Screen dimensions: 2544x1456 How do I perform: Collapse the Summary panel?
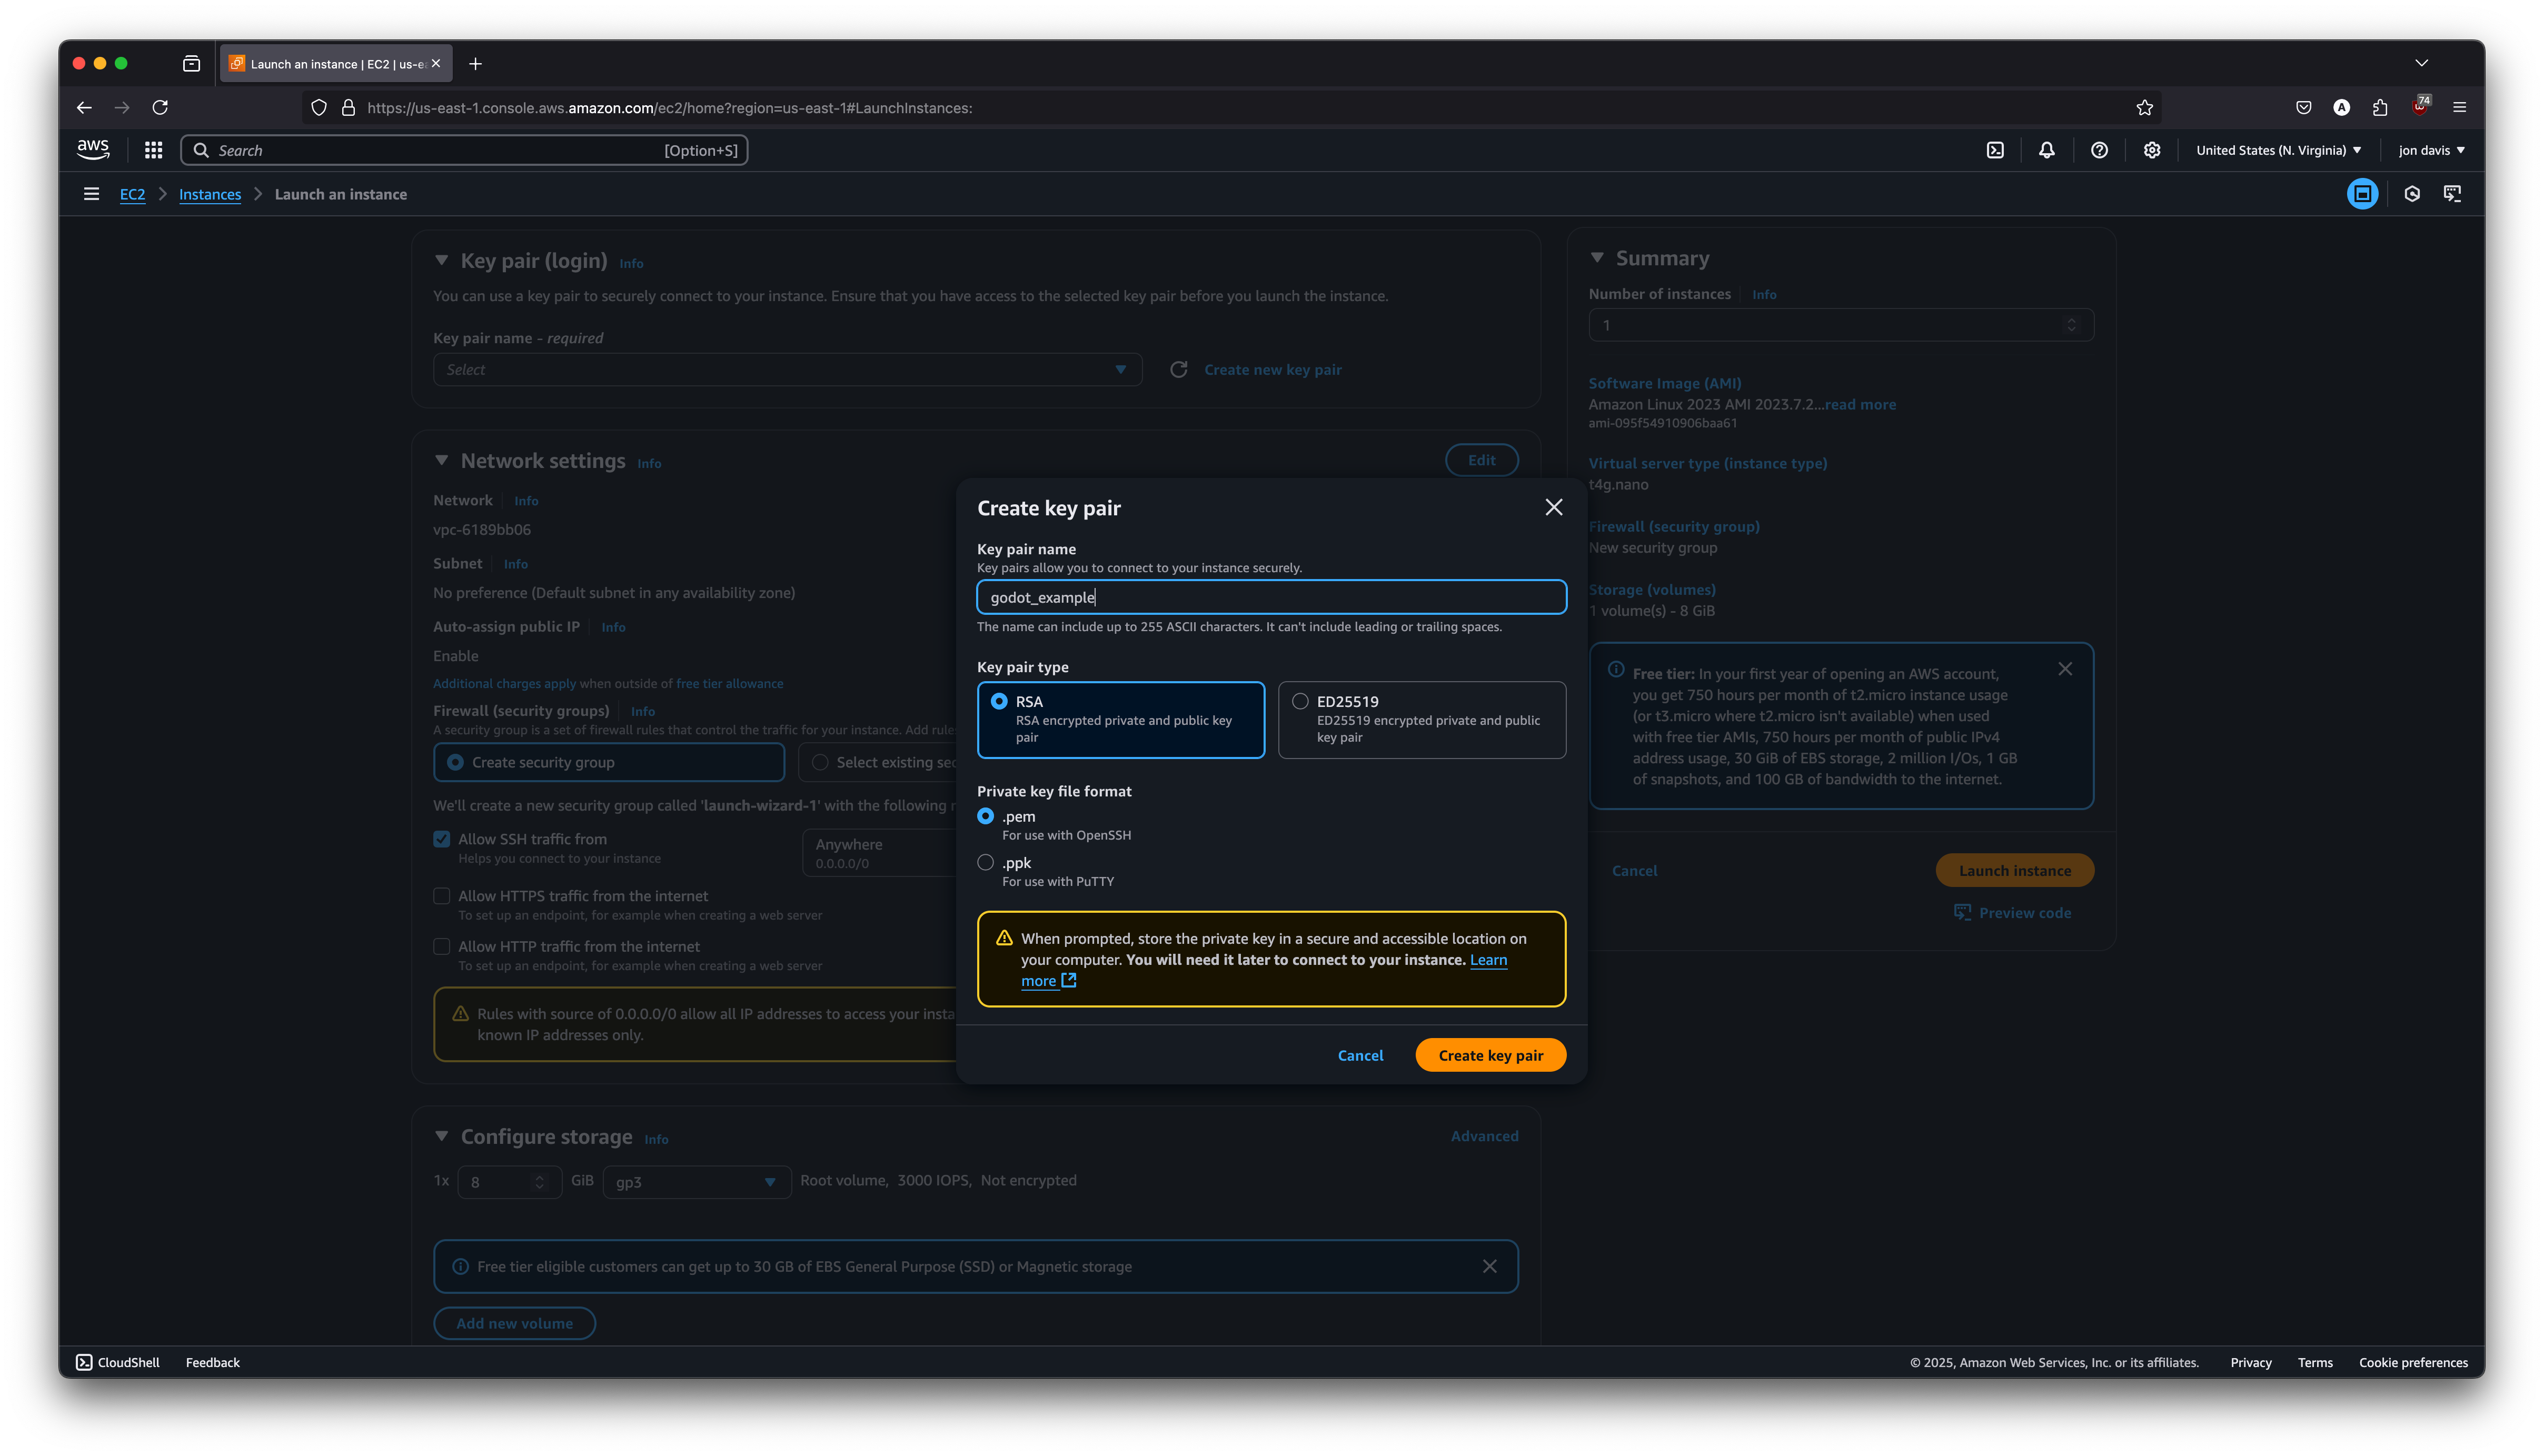coord(1596,258)
